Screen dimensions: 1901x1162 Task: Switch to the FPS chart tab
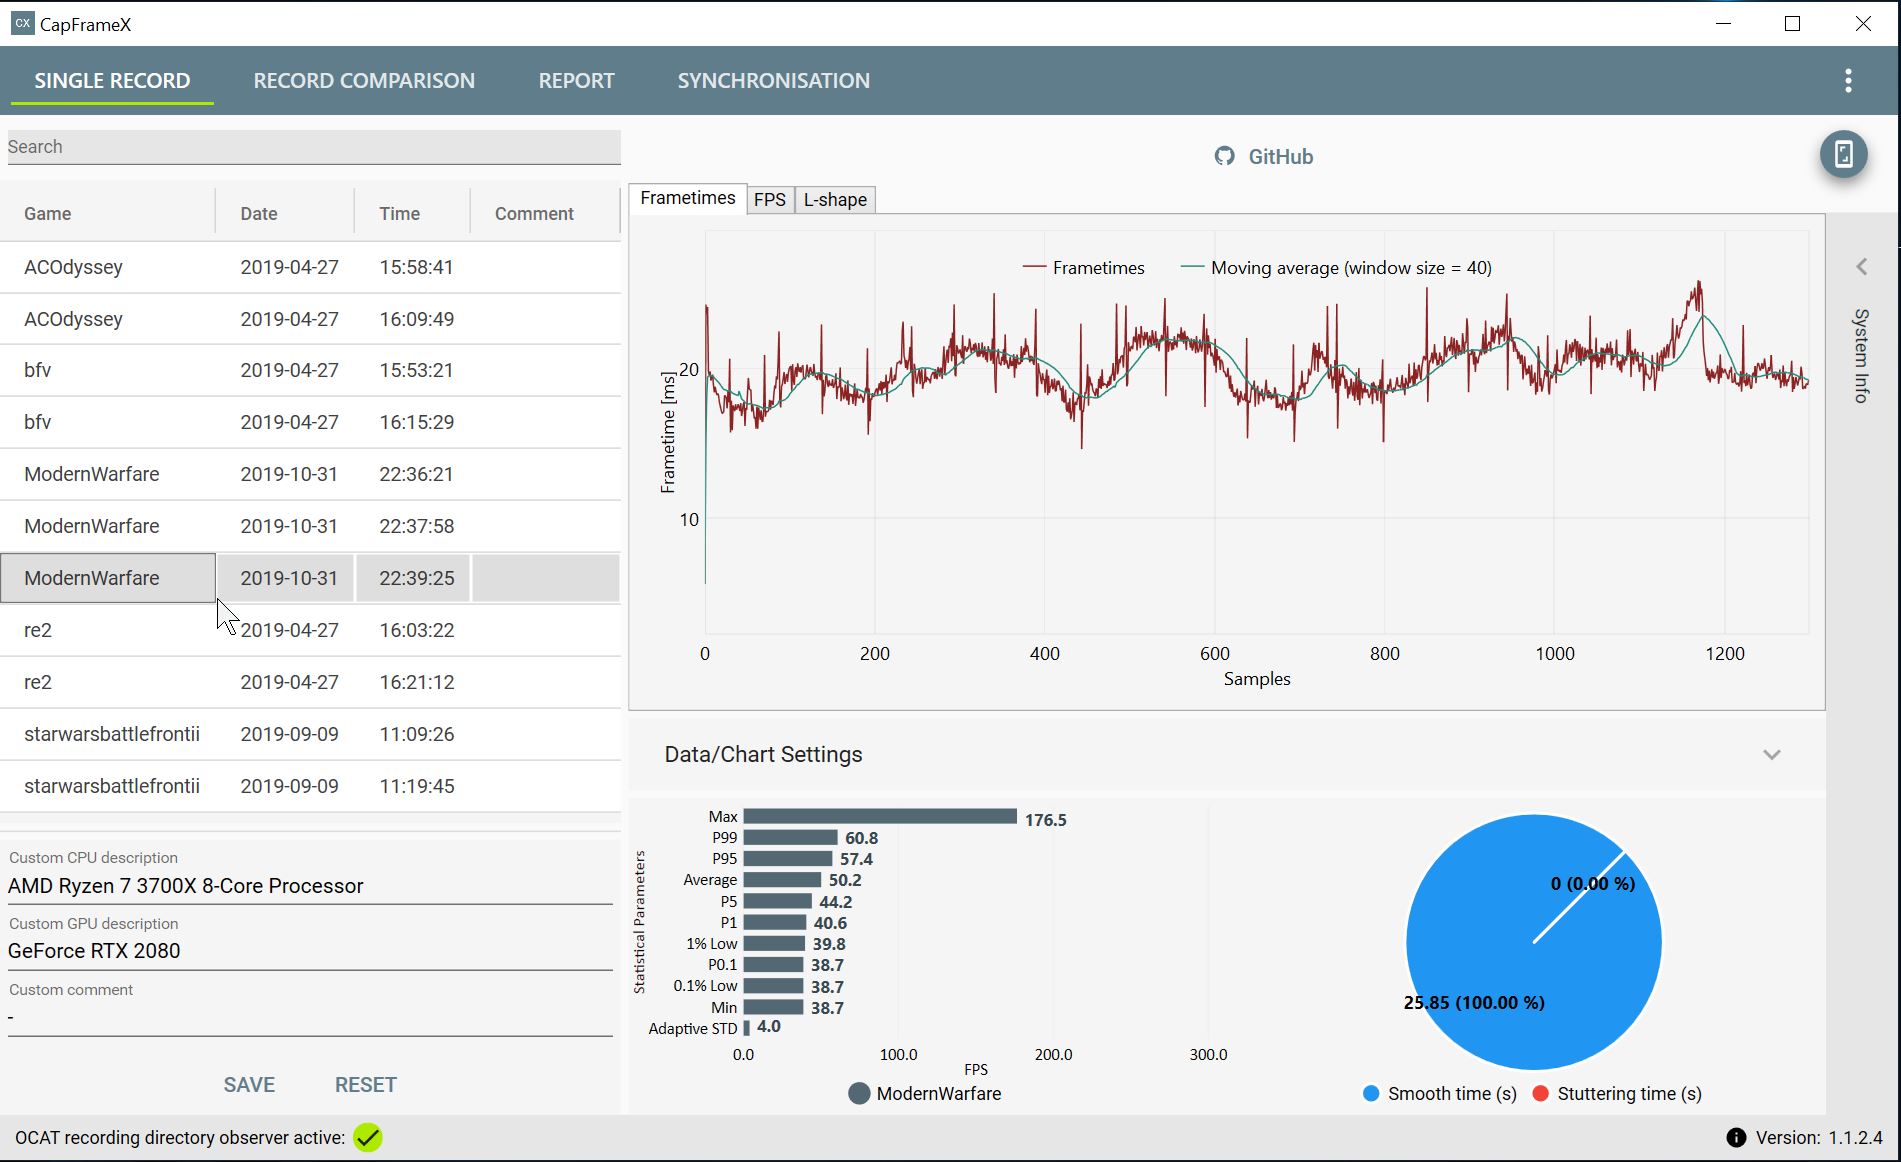[x=770, y=200]
